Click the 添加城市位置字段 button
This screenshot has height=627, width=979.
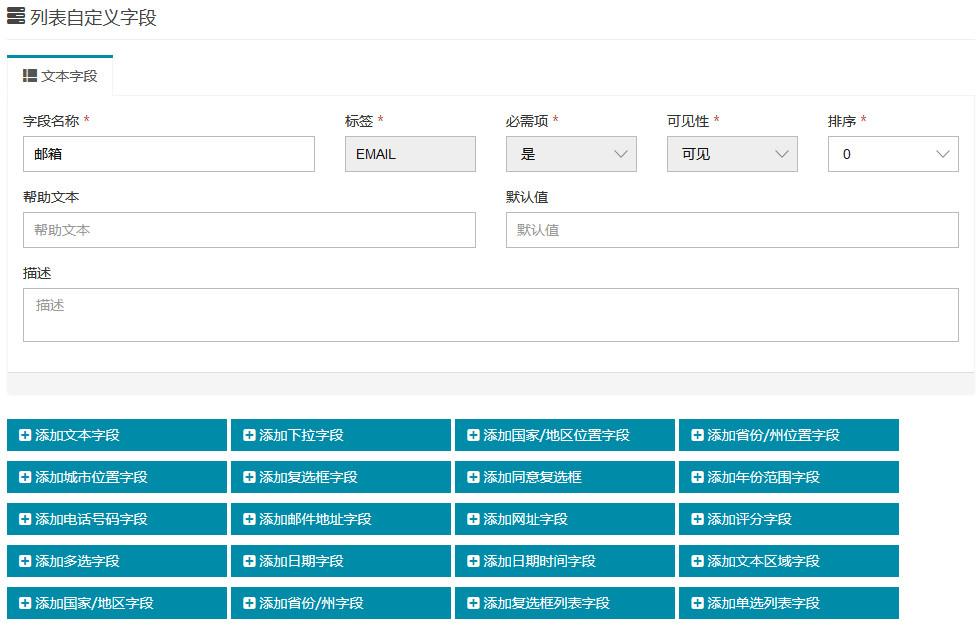coord(117,477)
